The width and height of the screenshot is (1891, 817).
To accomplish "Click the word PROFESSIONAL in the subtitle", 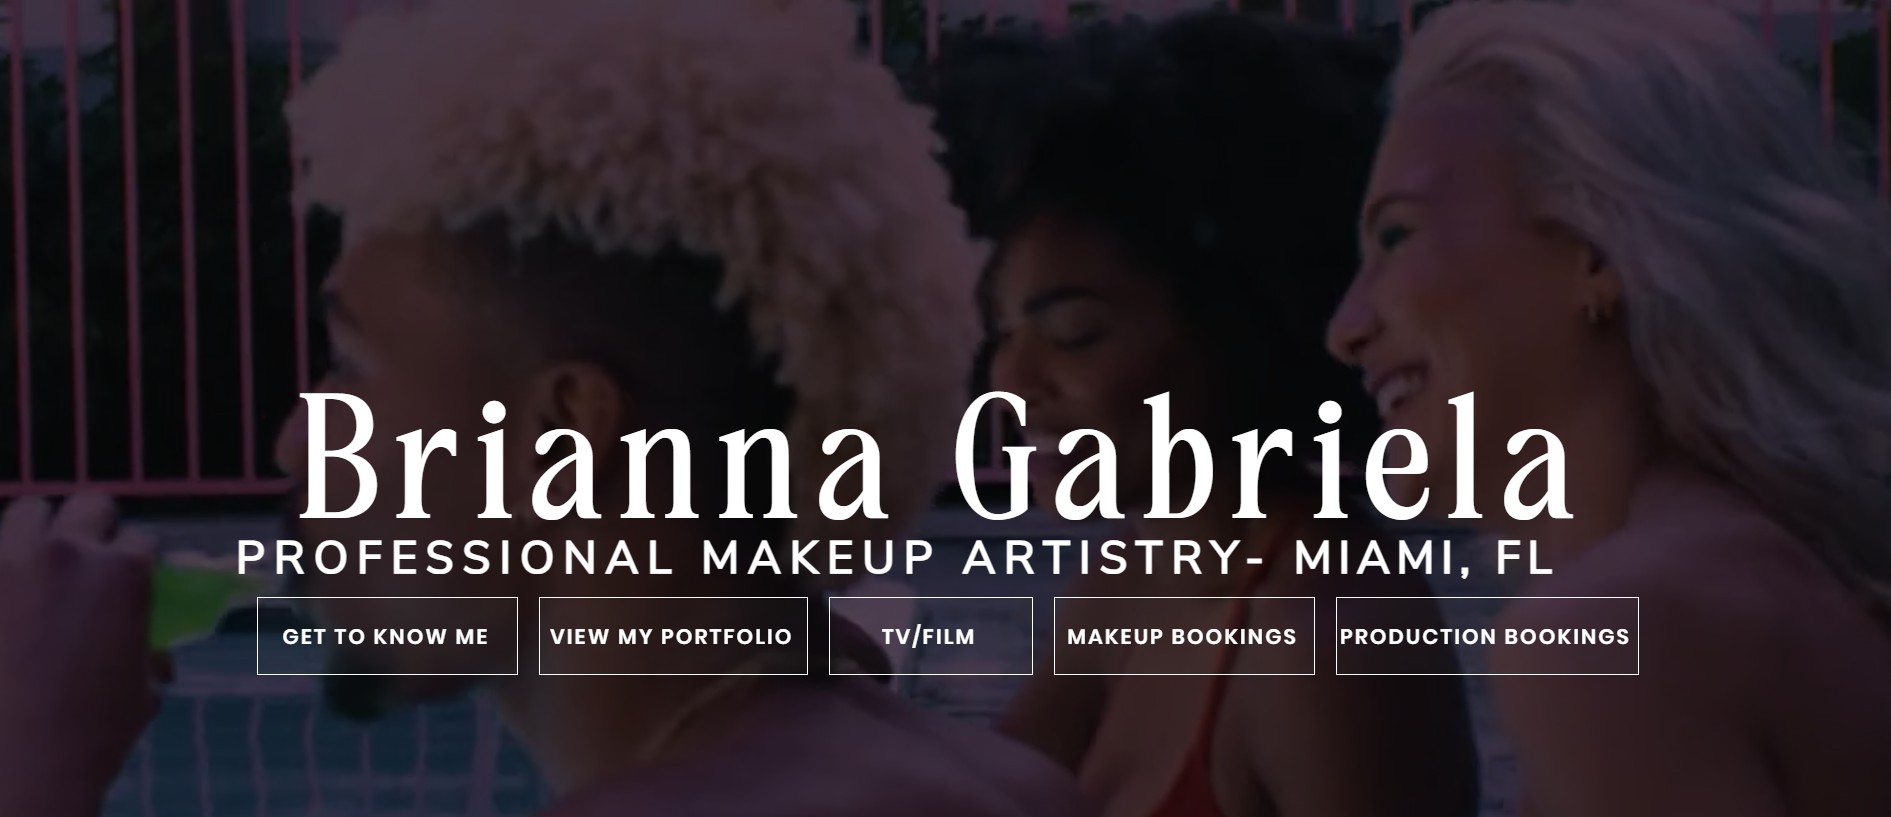I will coord(455,558).
